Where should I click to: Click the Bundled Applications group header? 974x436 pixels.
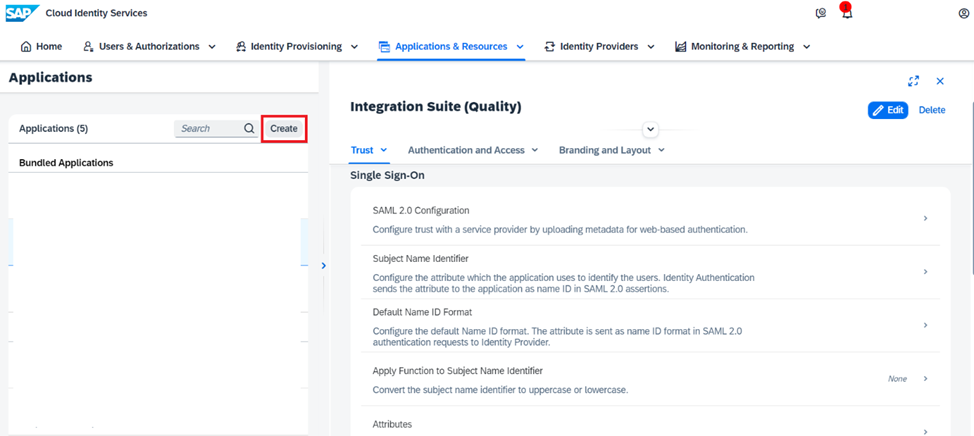tap(66, 163)
